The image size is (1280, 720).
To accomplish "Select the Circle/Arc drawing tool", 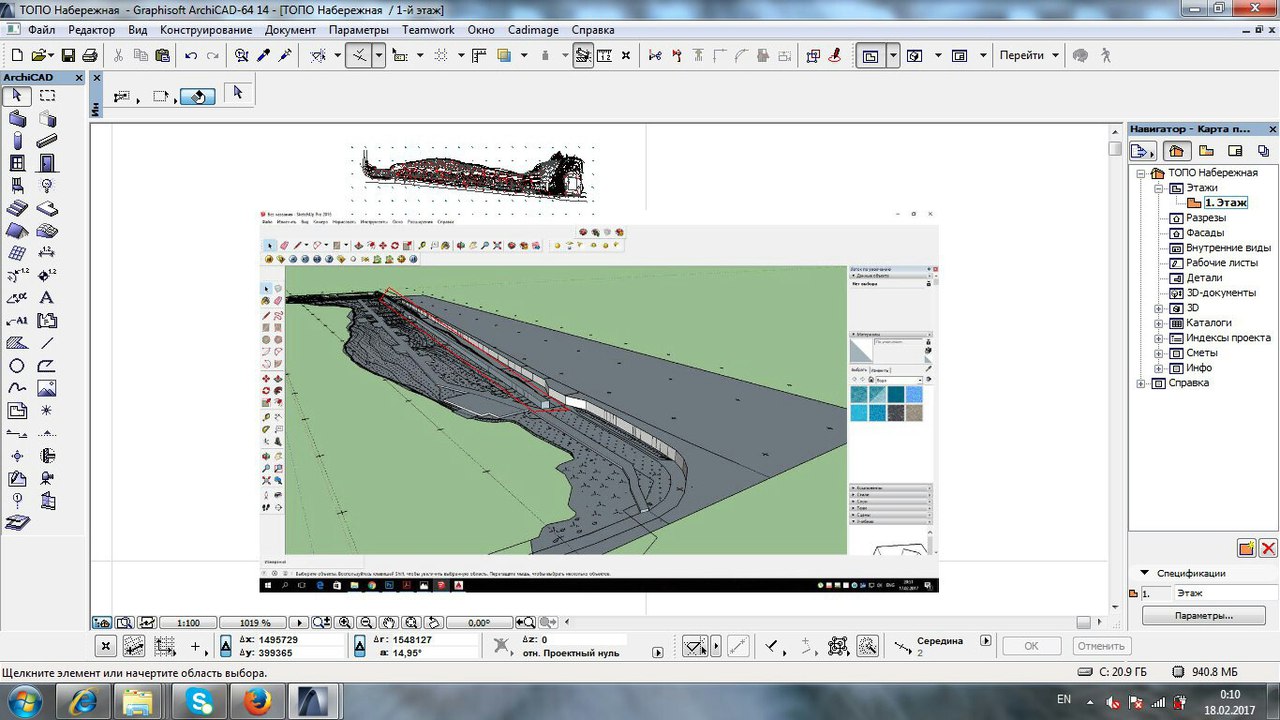I will [x=17, y=366].
